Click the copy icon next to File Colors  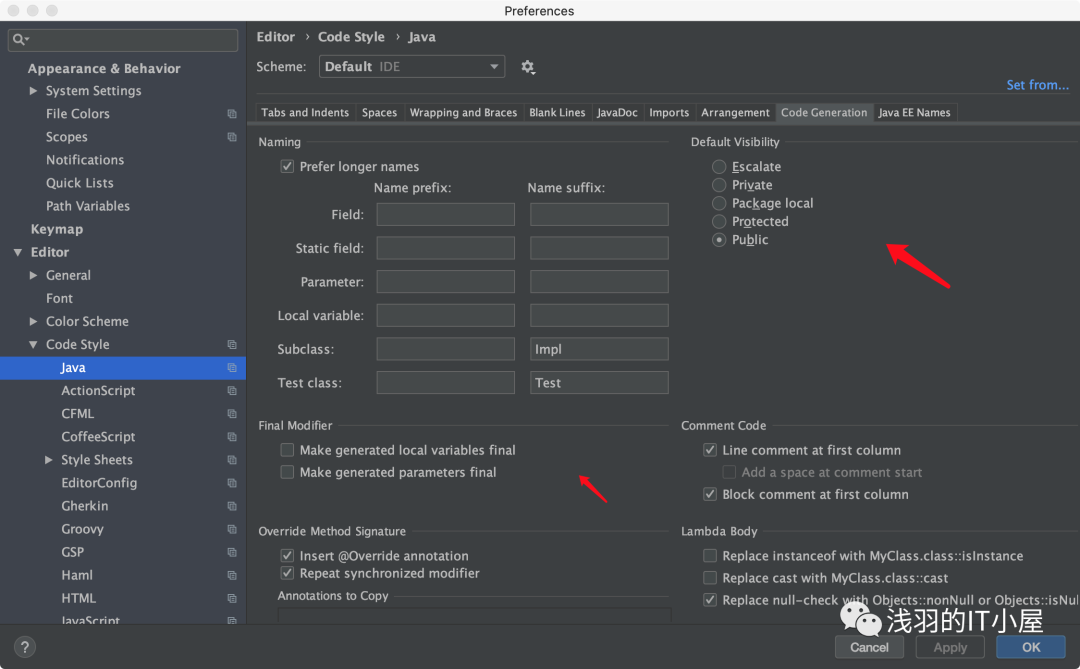pyautogui.click(x=232, y=114)
